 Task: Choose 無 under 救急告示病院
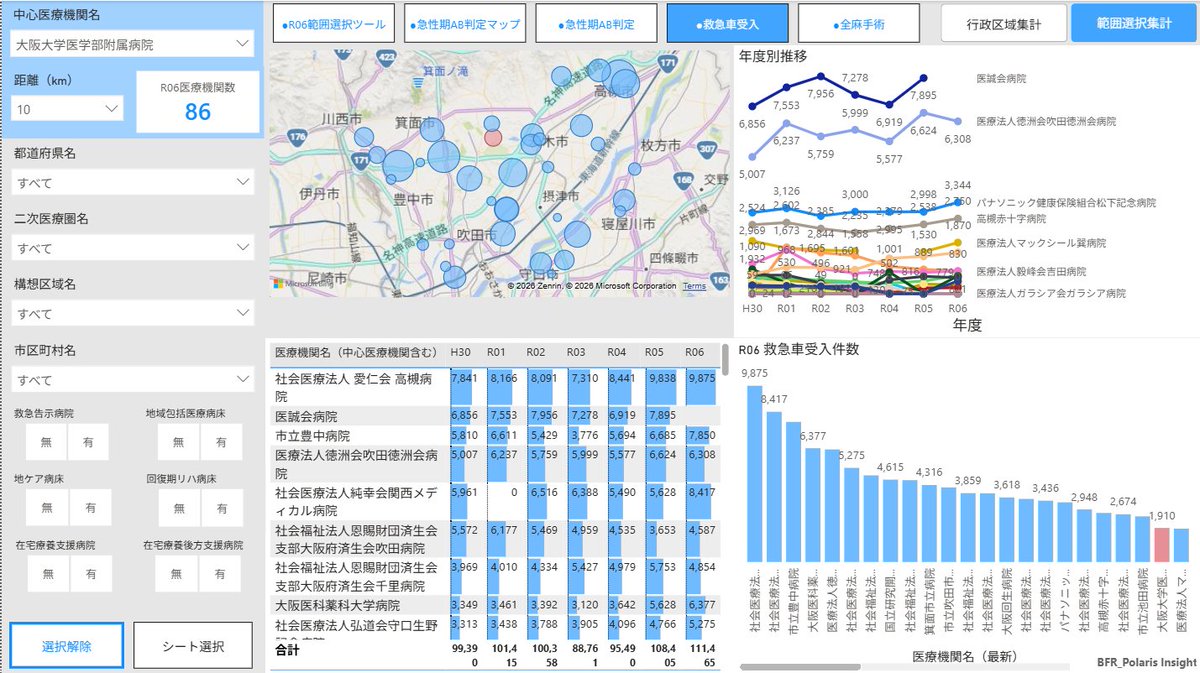(47, 442)
